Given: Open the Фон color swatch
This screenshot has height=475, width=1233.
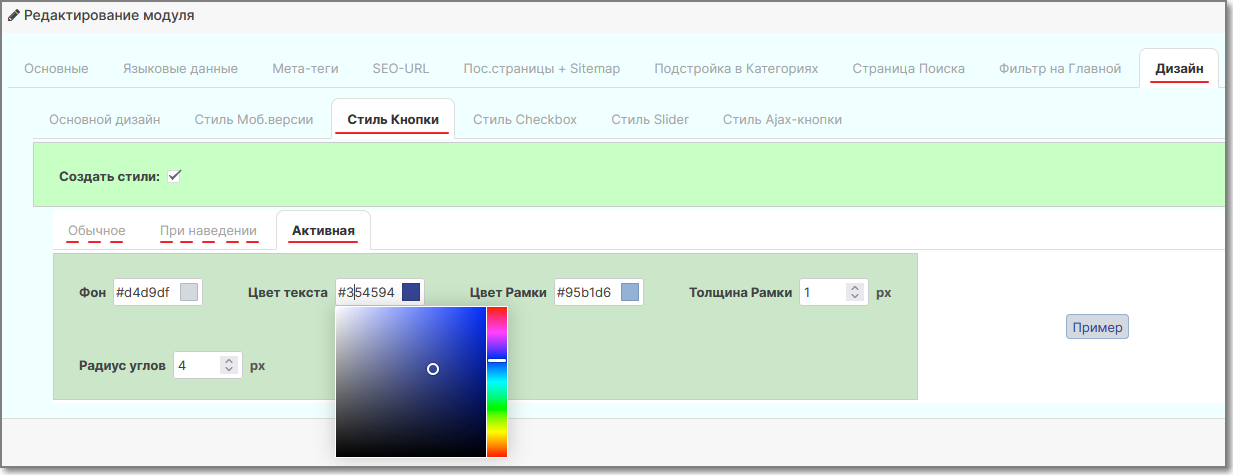Looking at the screenshot, I should click(189, 292).
